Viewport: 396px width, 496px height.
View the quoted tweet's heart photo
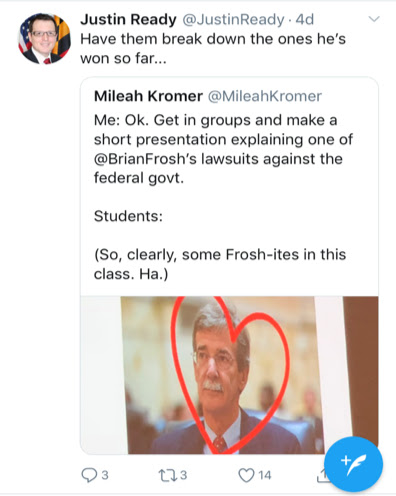point(229,375)
